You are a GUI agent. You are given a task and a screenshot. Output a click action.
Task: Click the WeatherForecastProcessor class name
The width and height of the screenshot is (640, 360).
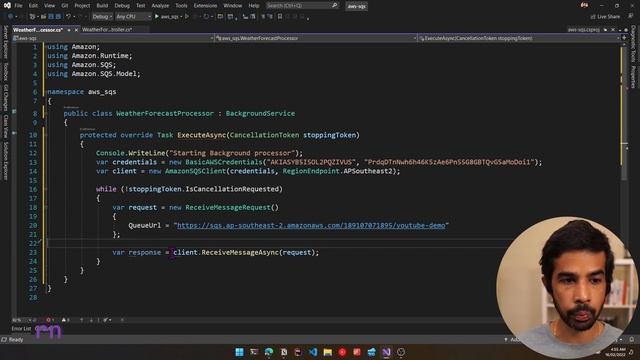point(165,113)
